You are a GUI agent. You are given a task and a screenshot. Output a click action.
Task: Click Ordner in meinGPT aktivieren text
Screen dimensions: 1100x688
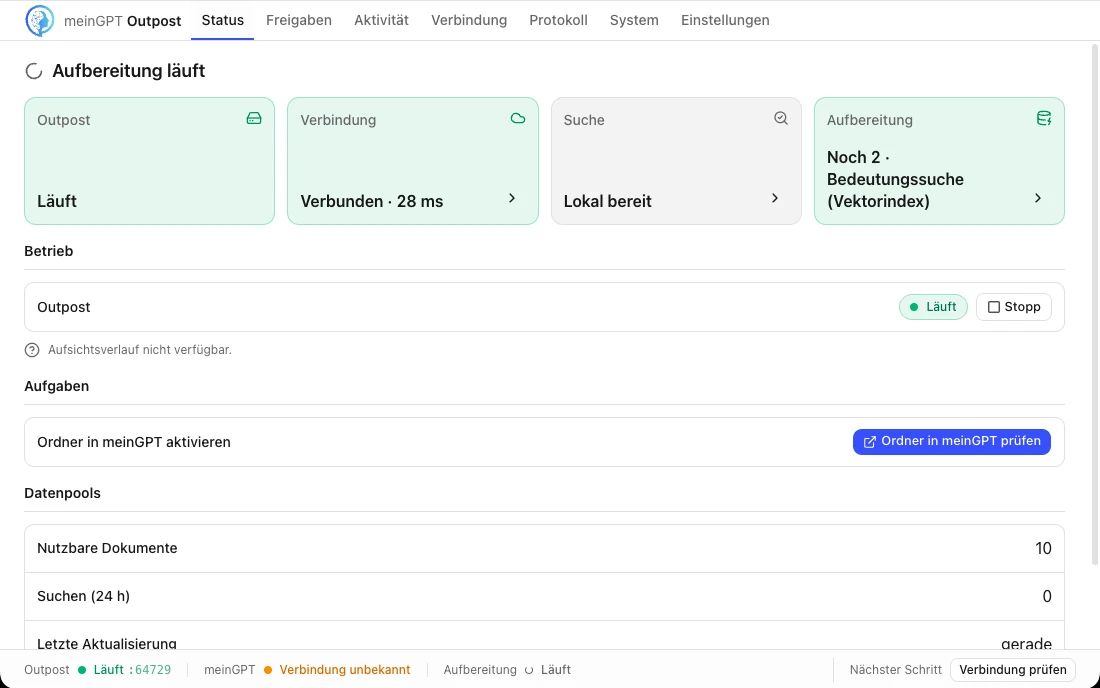click(x=134, y=443)
